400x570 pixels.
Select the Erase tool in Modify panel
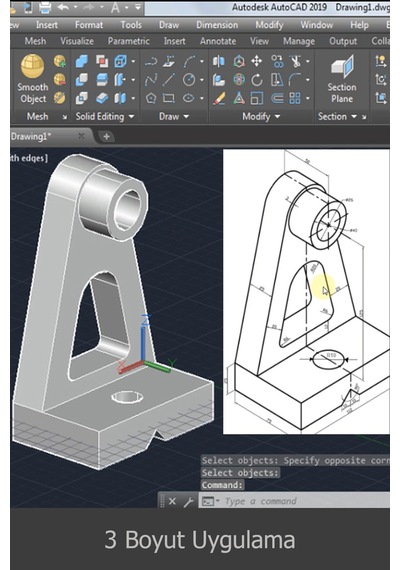(x=219, y=98)
